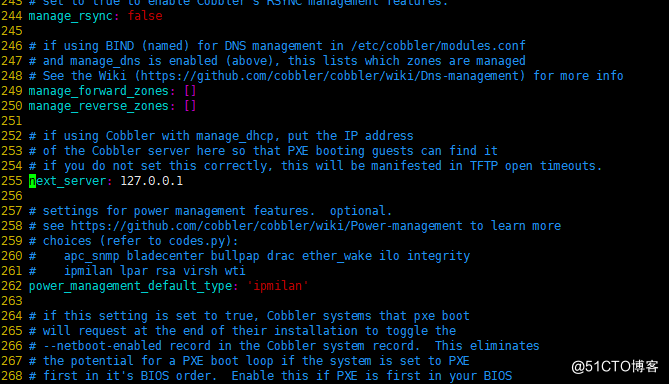This screenshot has height=384, width=669.
Task: Select the 'ipmilan' value string
Action: tap(277, 286)
